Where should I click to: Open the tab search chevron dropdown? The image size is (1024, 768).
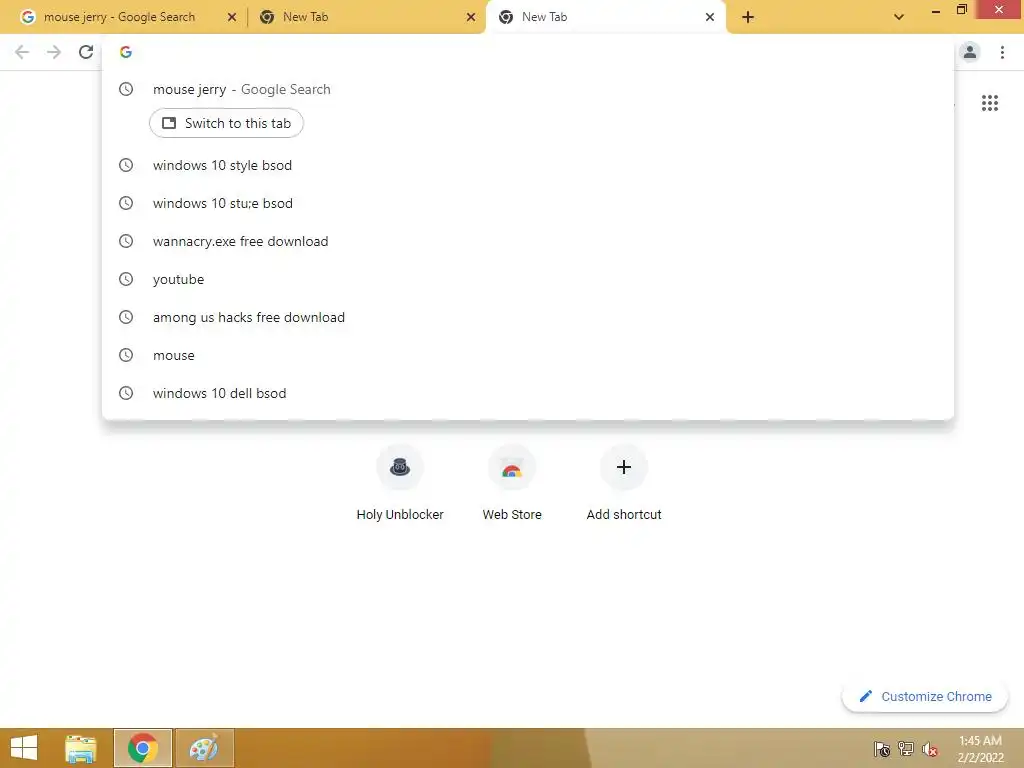pyautogui.click(x=899, y=17)
